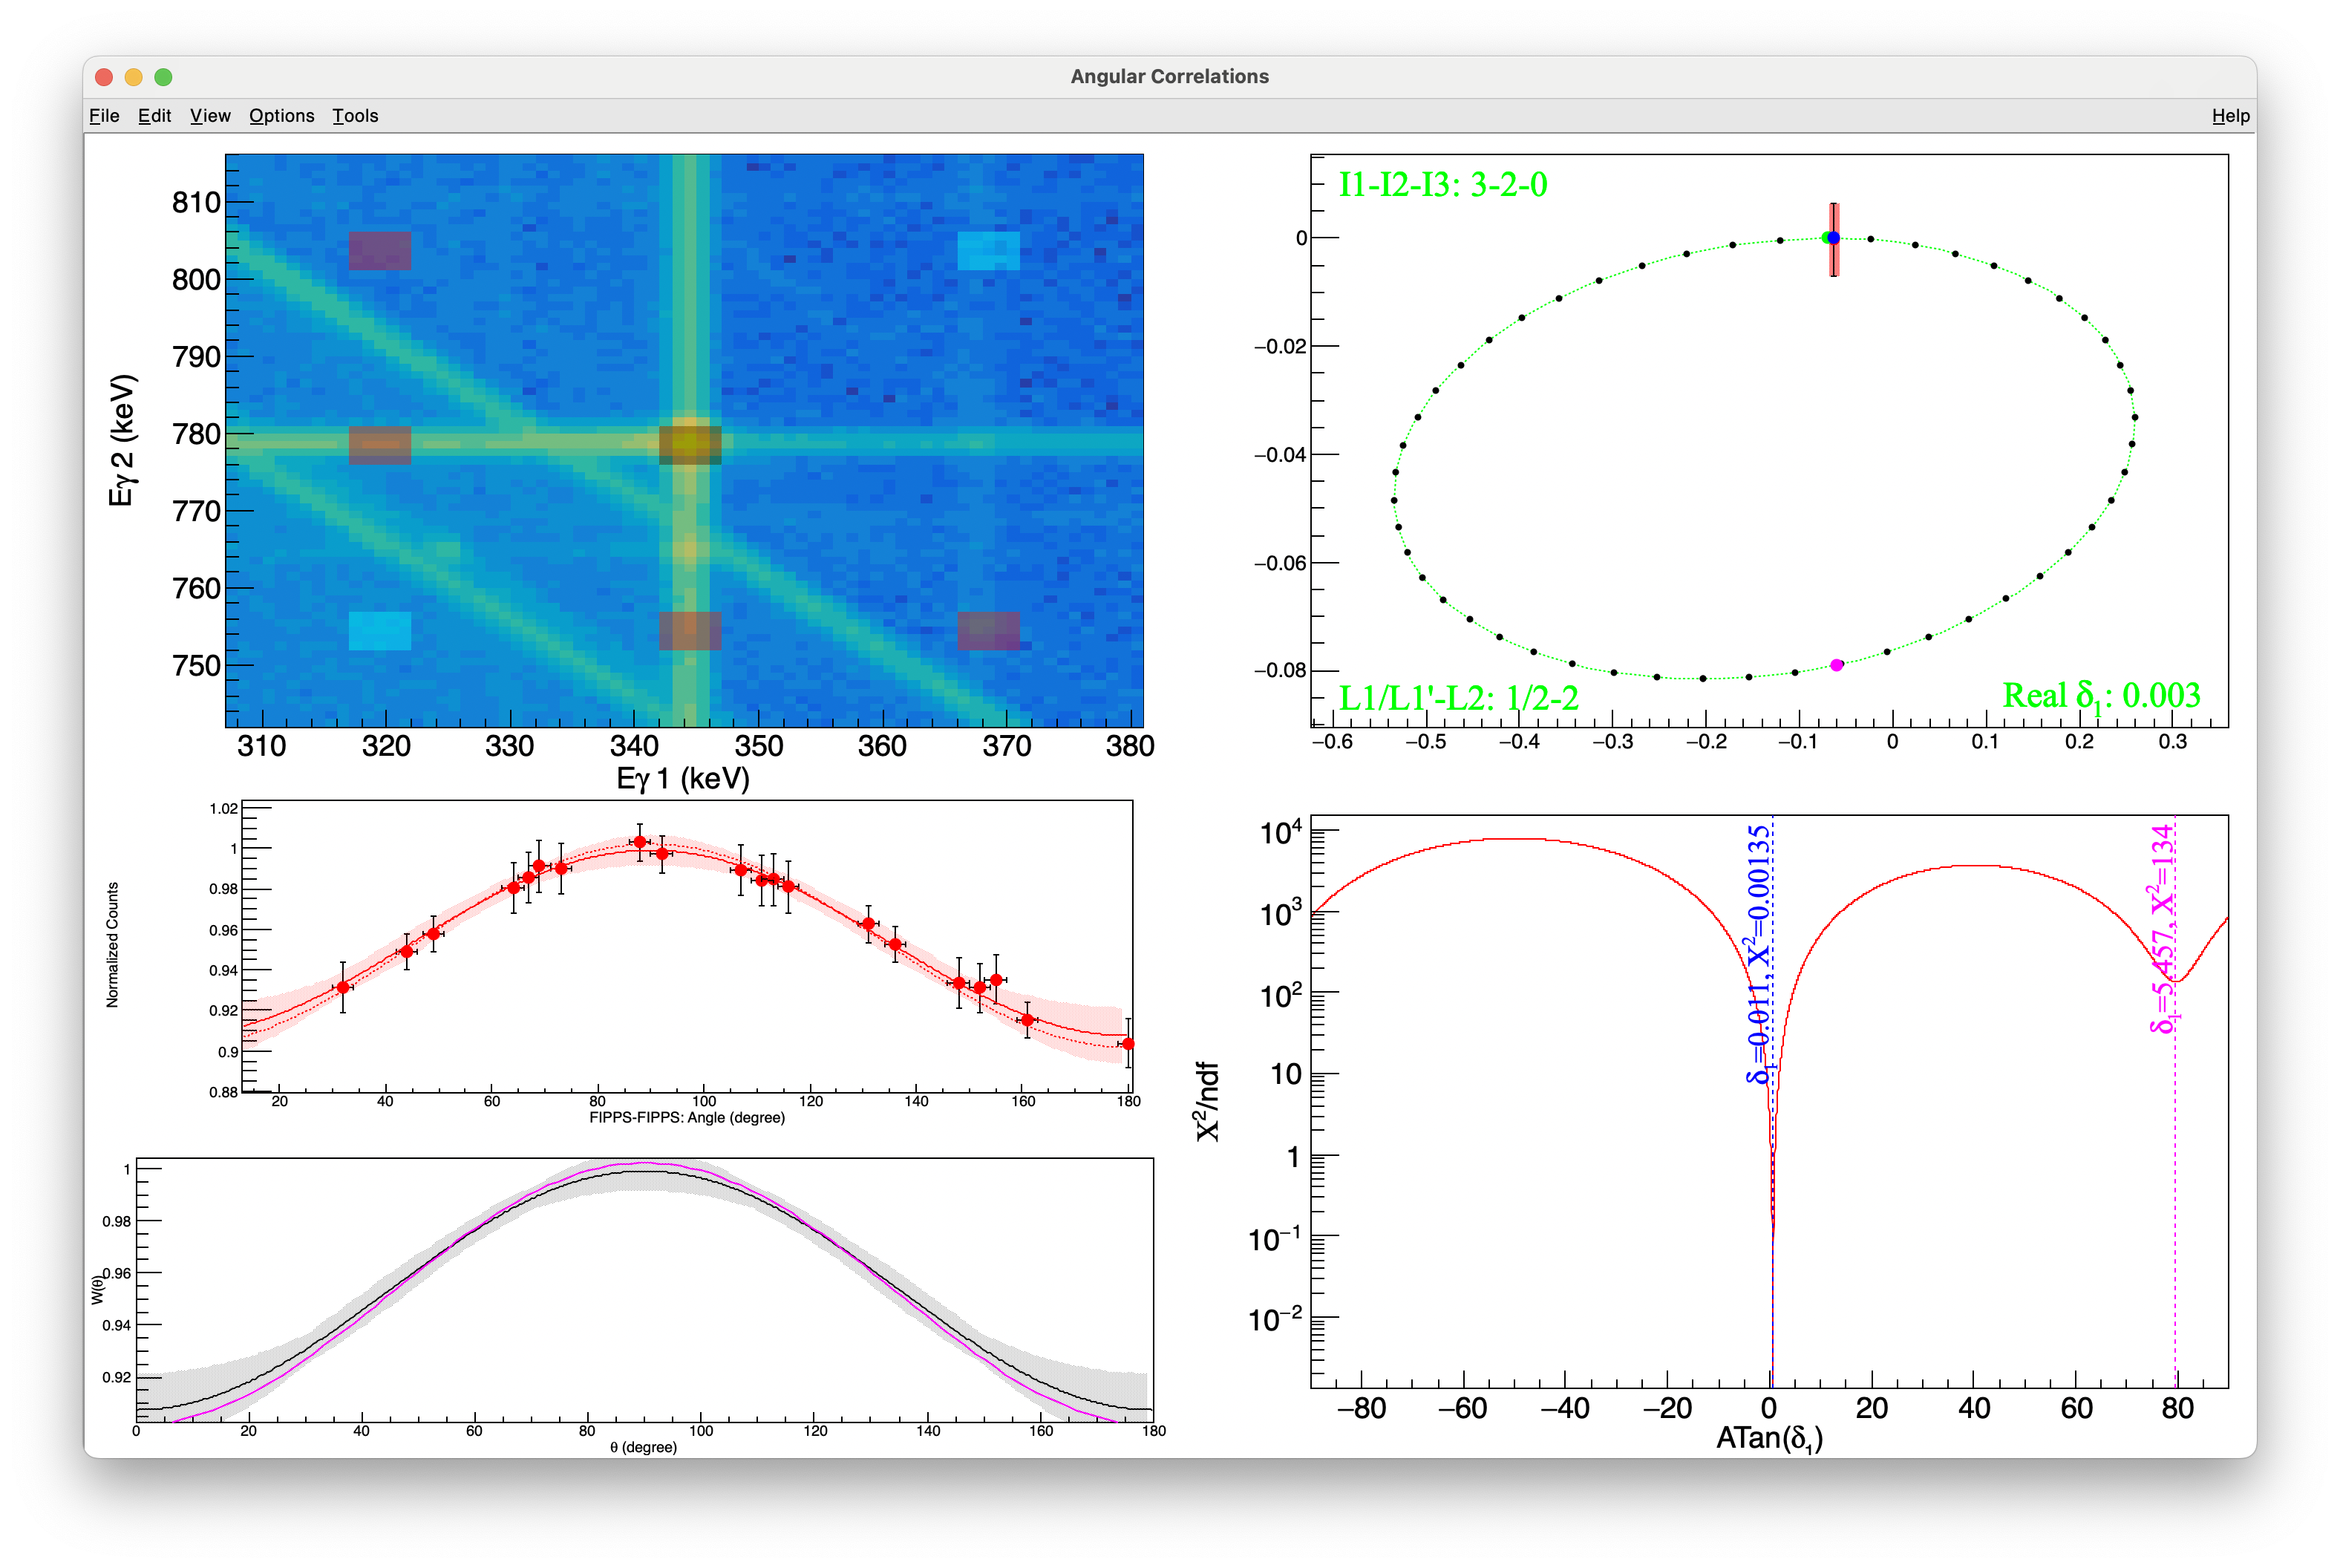Open the Edit menu

(x=154, y=116)
